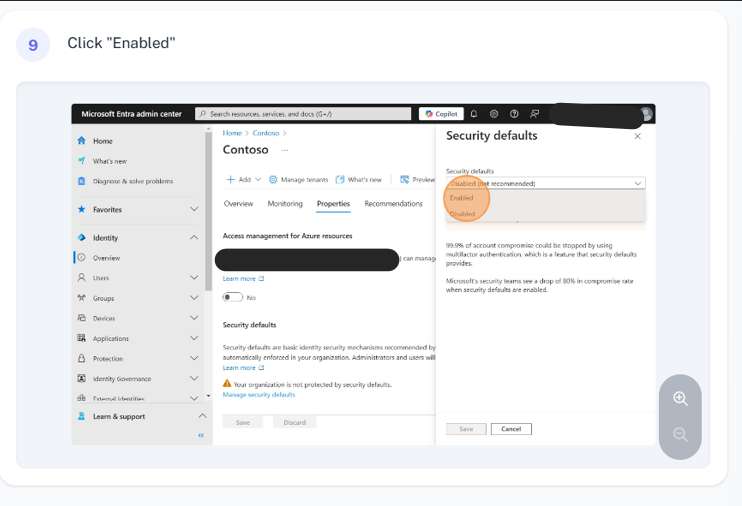This screenshot has height=506, width=742.
Task: Click the Identity Governance icon
Action: coord(81,378)
